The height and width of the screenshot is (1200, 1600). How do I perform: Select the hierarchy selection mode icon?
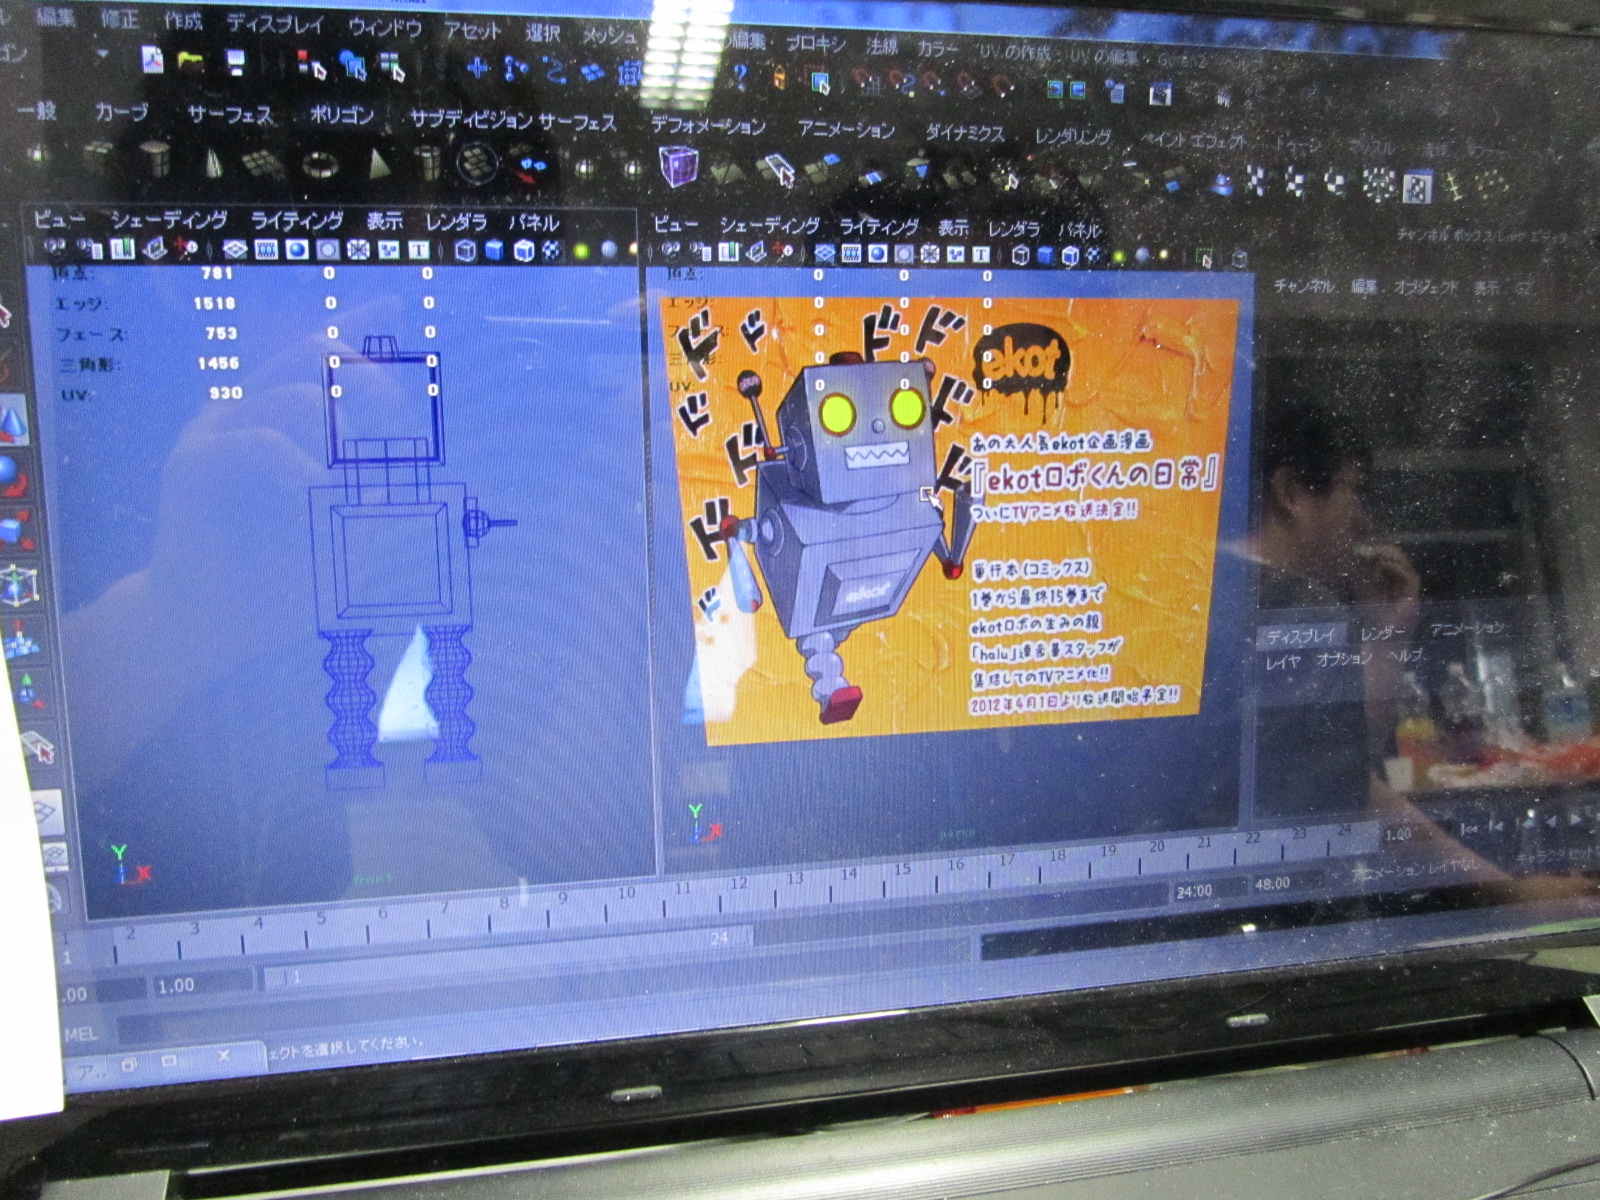click(x=312, y=65)
